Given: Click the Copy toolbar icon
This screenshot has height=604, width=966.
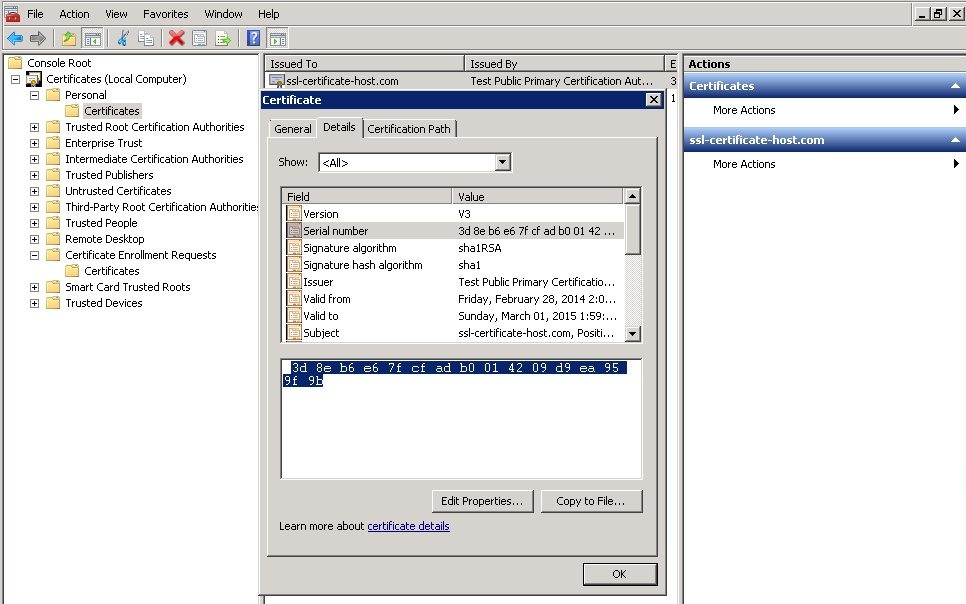Looking at the screenshot, I should pyautogui.click(x=146, y=38).
